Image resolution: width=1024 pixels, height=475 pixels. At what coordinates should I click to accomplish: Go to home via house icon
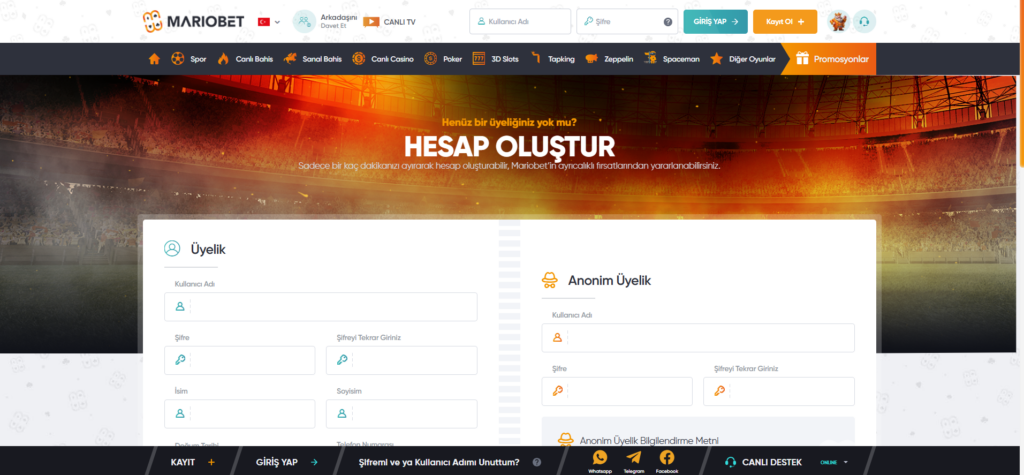[154, 59]
